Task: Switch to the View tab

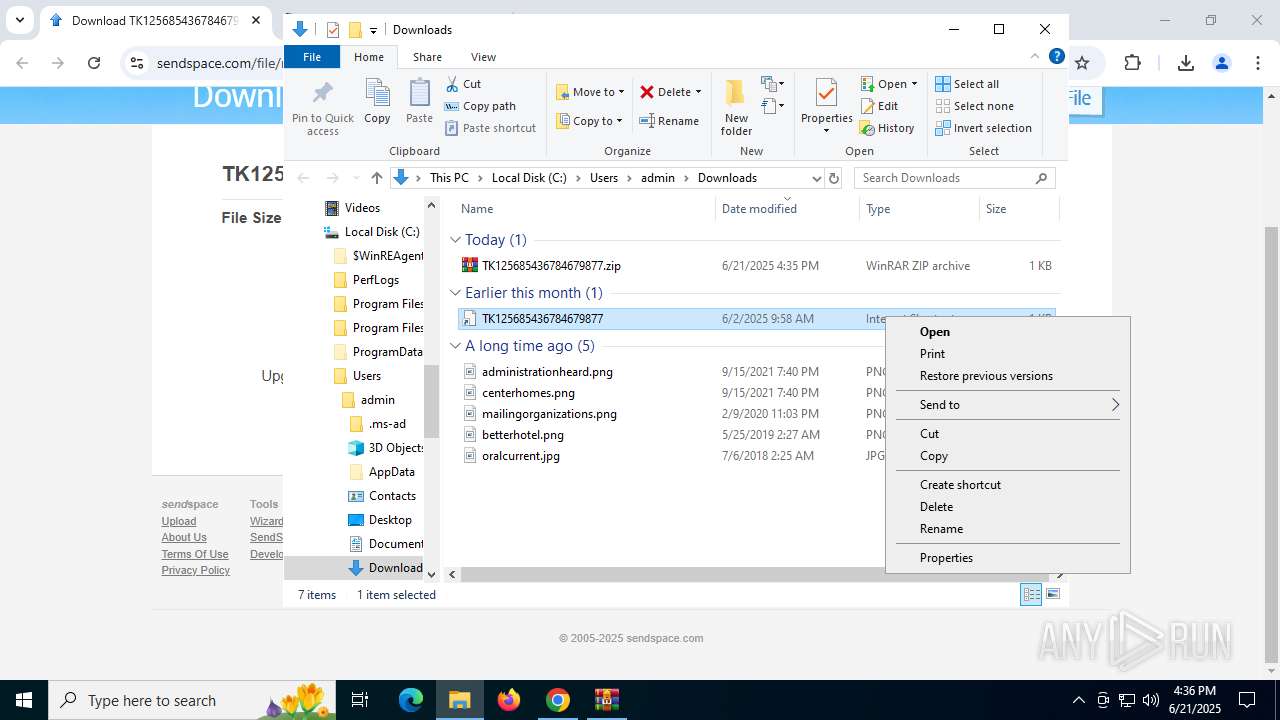Action: (483, 57)
